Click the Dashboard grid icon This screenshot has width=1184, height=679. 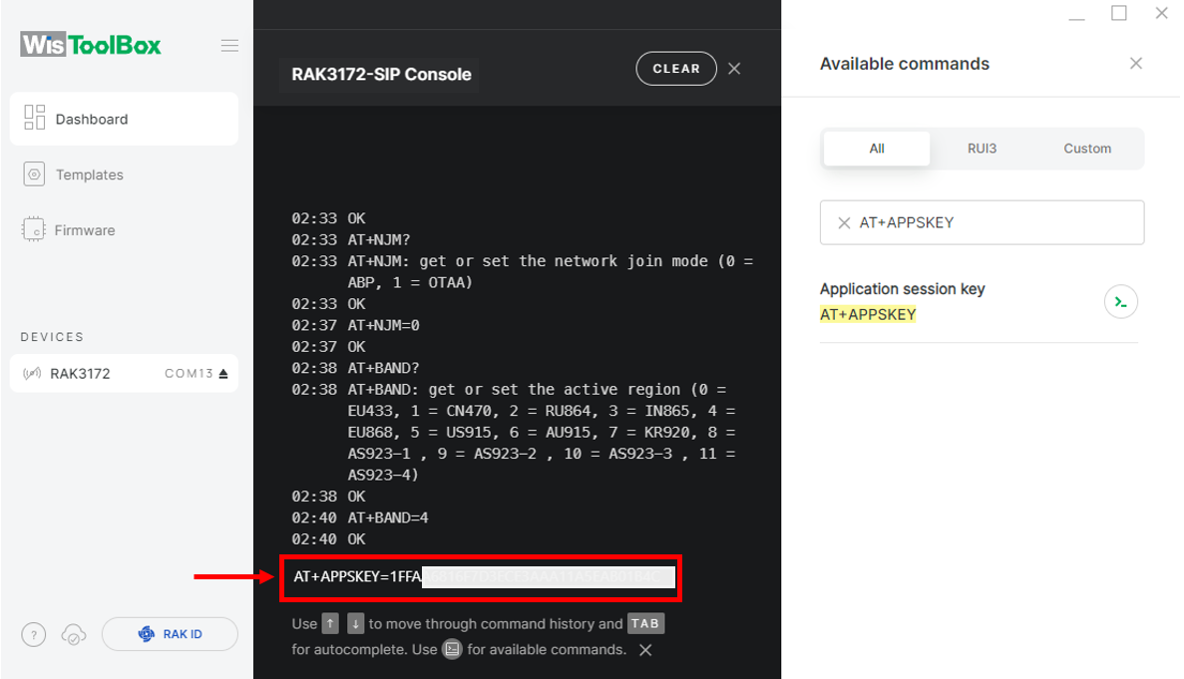click(35, 118)
